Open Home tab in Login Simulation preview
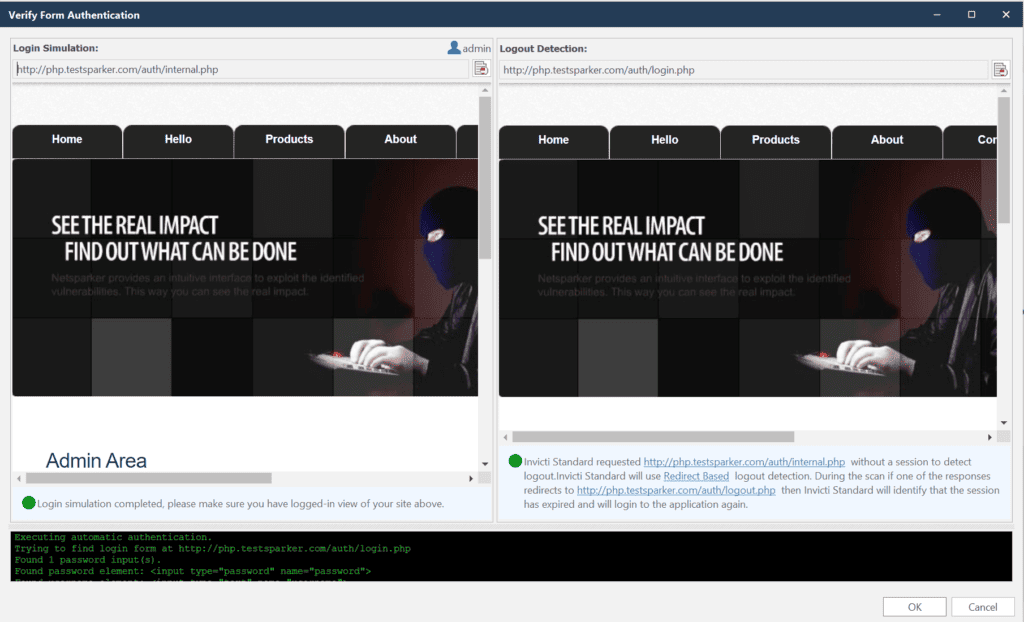 (67, 141)
